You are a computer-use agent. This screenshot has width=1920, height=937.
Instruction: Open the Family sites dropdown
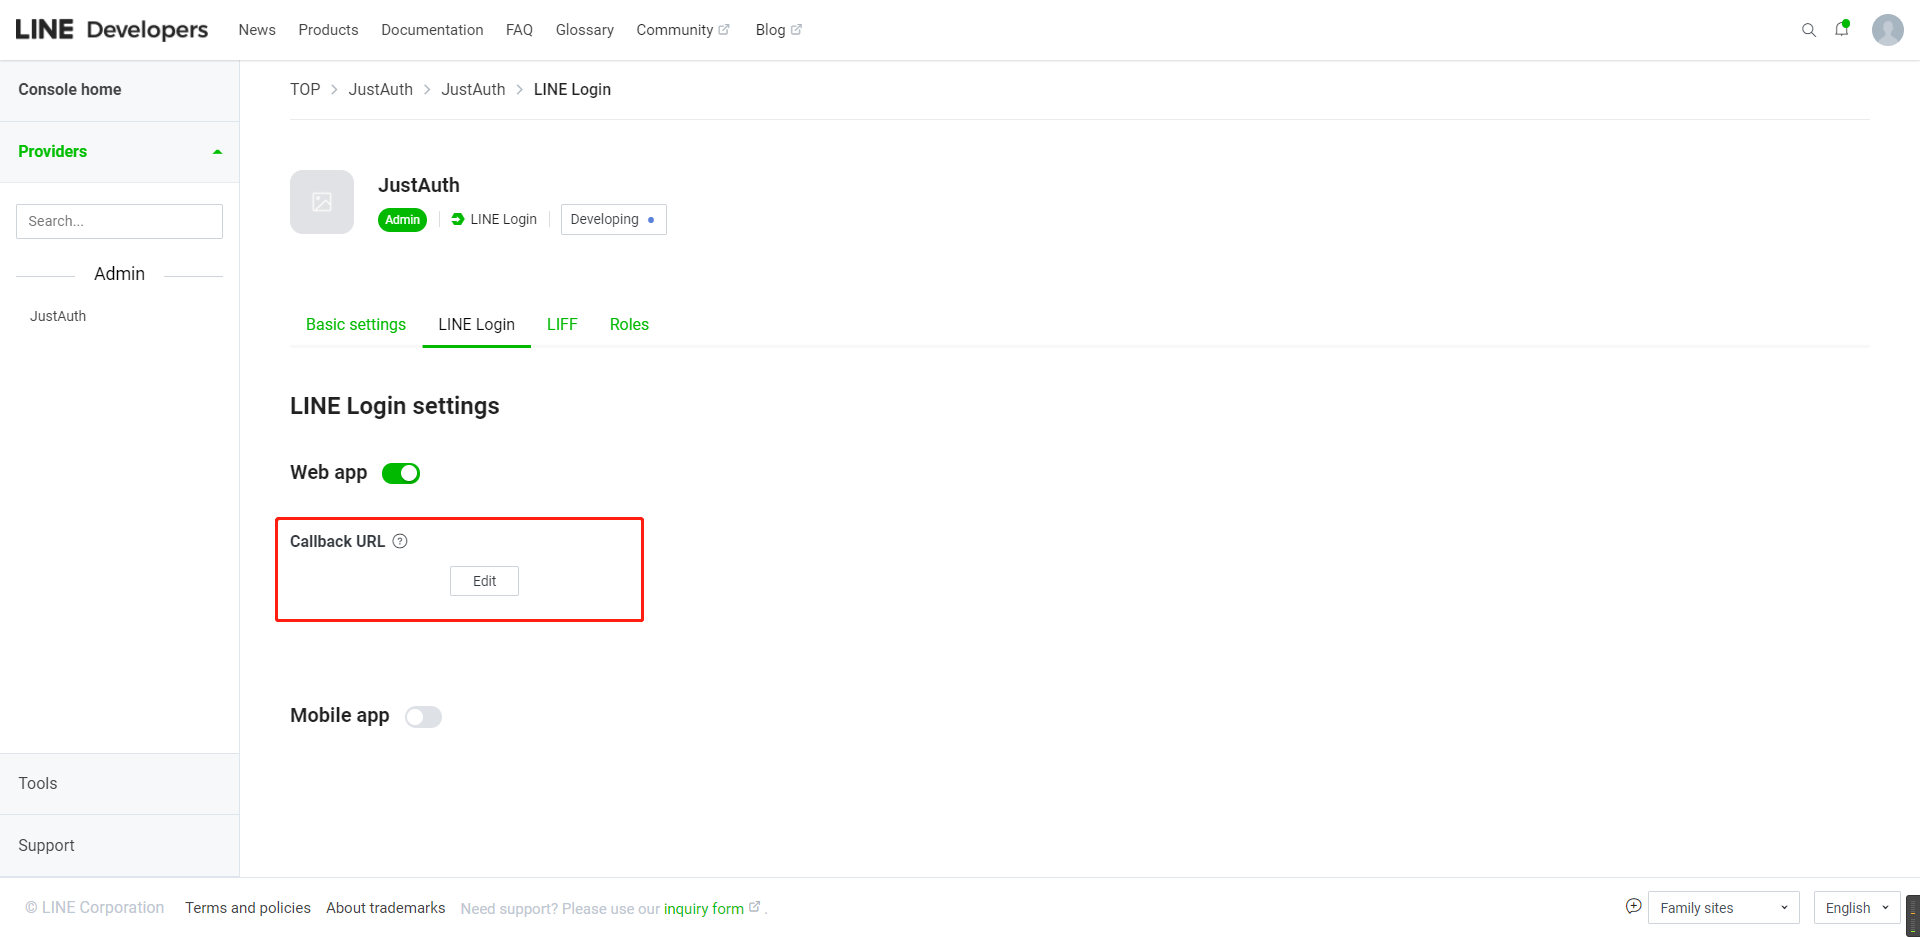[1723, 908]
